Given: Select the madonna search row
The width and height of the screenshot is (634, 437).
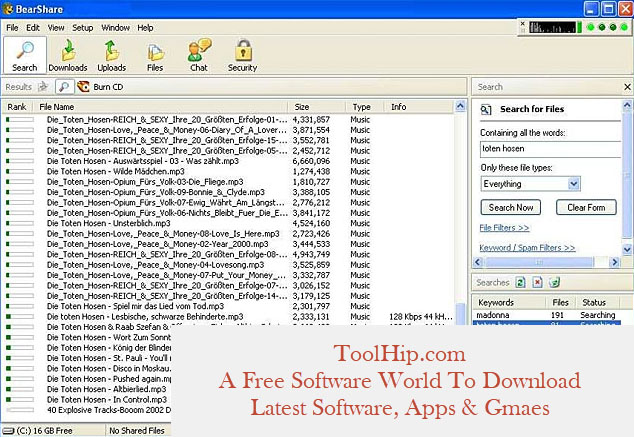Looking at the screenshot, I should coord(546,315).
